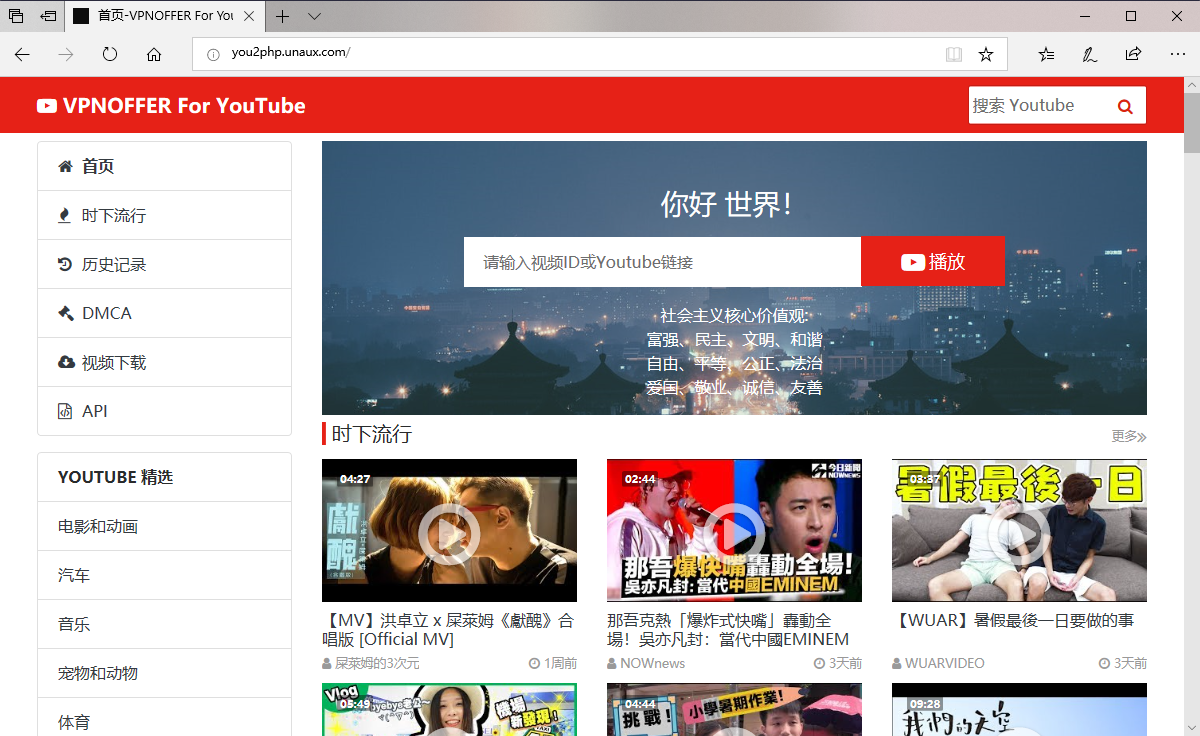Show site information icon in address bar
Image resolution: width=1200 pixels, height=736 pixels.
(x=213, y=54)
